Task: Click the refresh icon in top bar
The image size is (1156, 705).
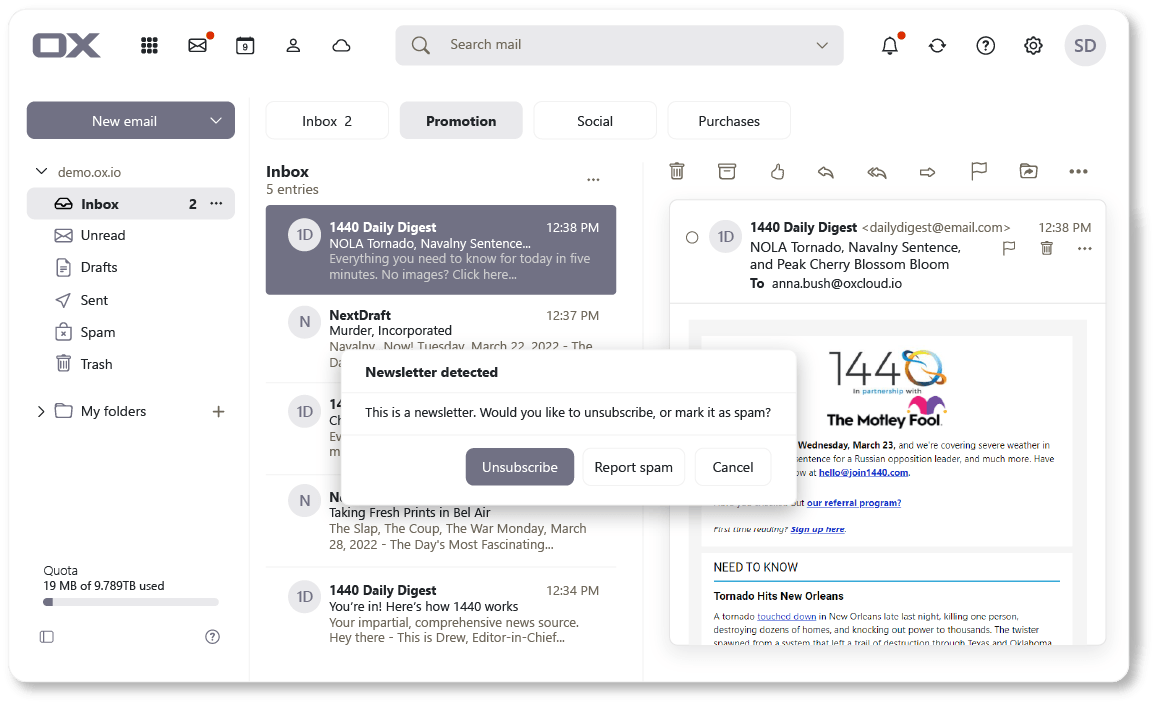Action: 937,46
